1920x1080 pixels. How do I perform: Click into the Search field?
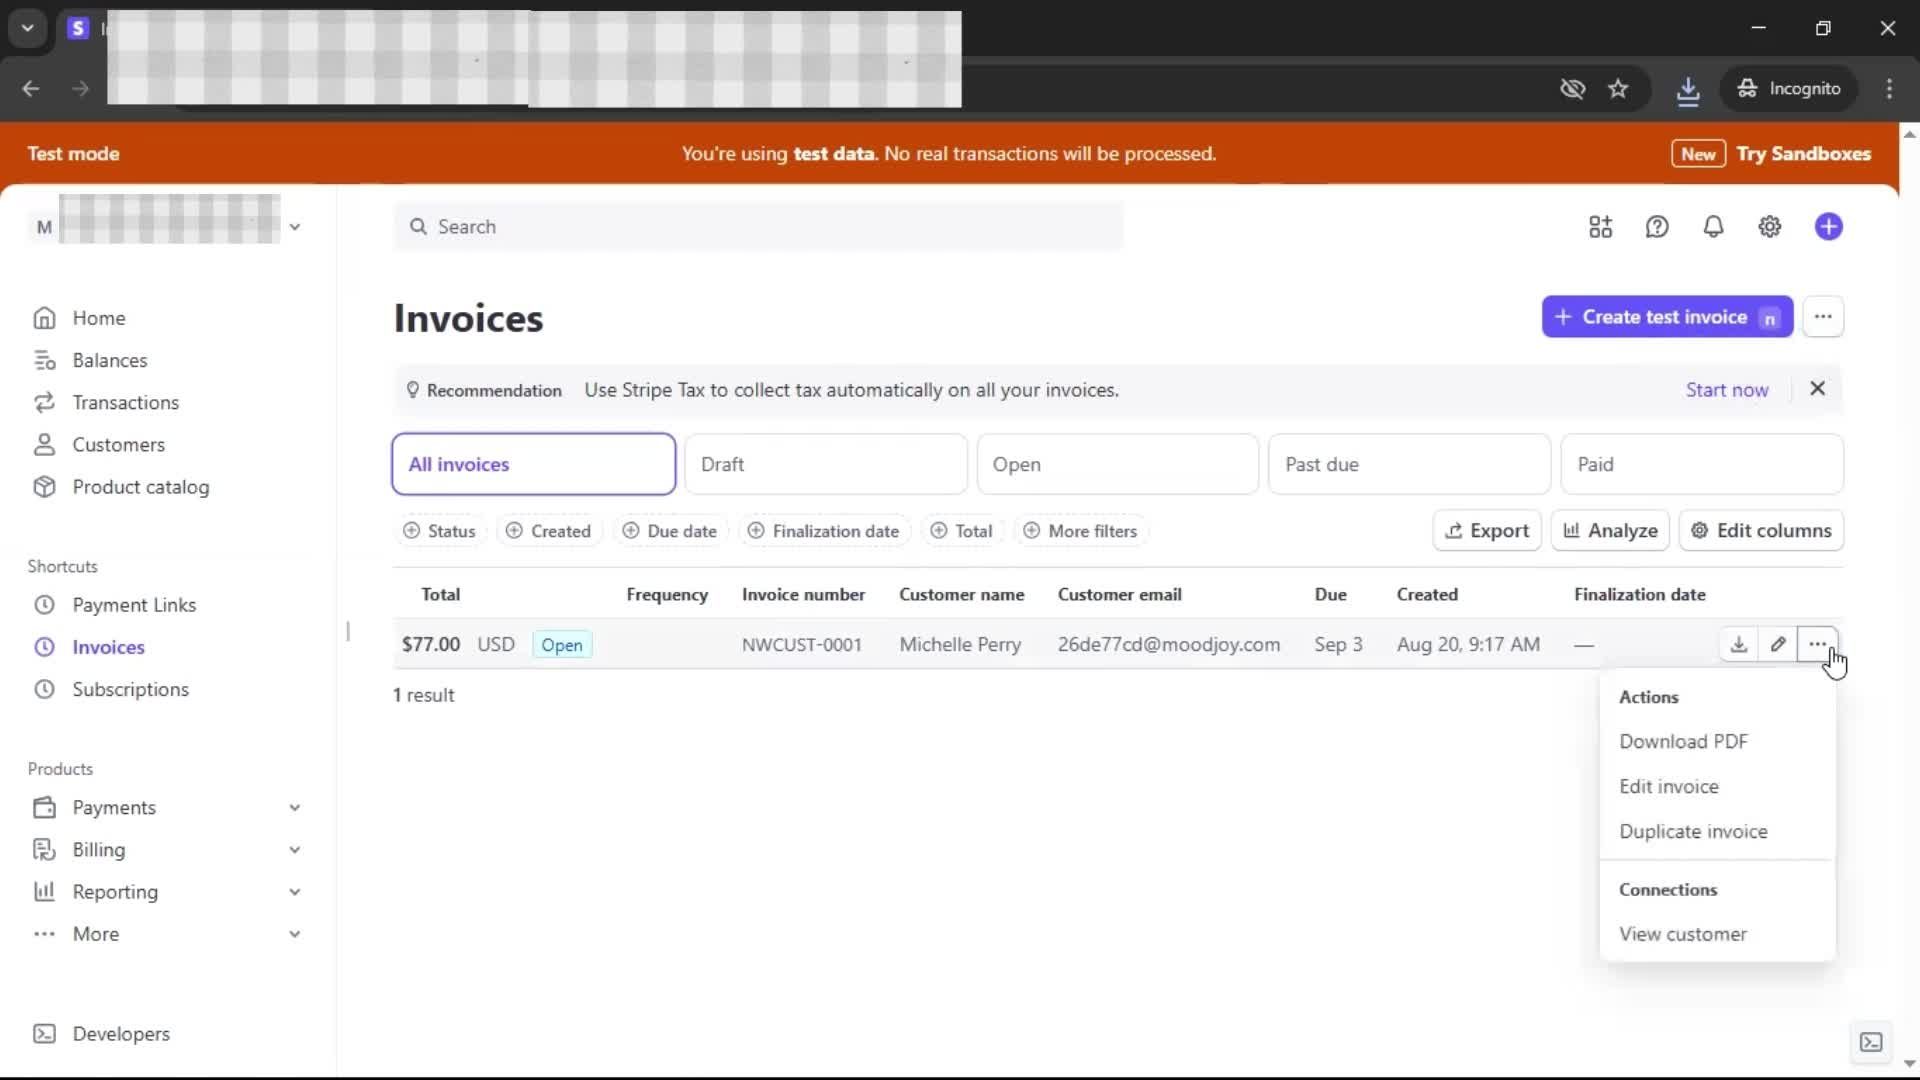(760, 227)
